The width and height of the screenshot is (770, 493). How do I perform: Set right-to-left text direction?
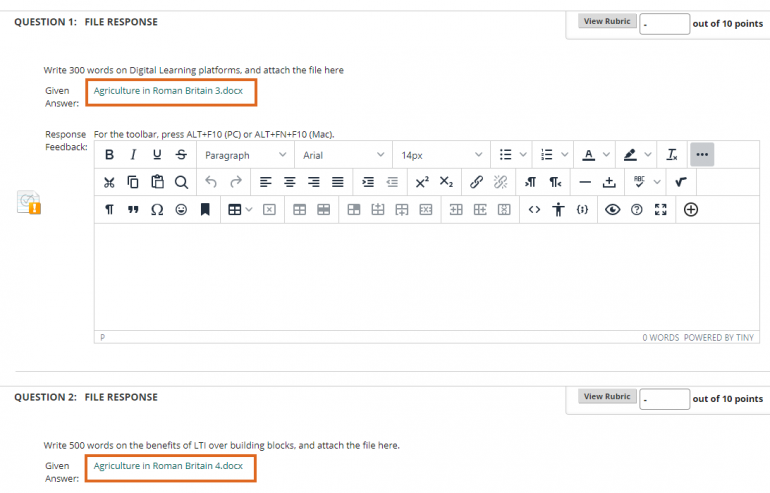point(555,183)
